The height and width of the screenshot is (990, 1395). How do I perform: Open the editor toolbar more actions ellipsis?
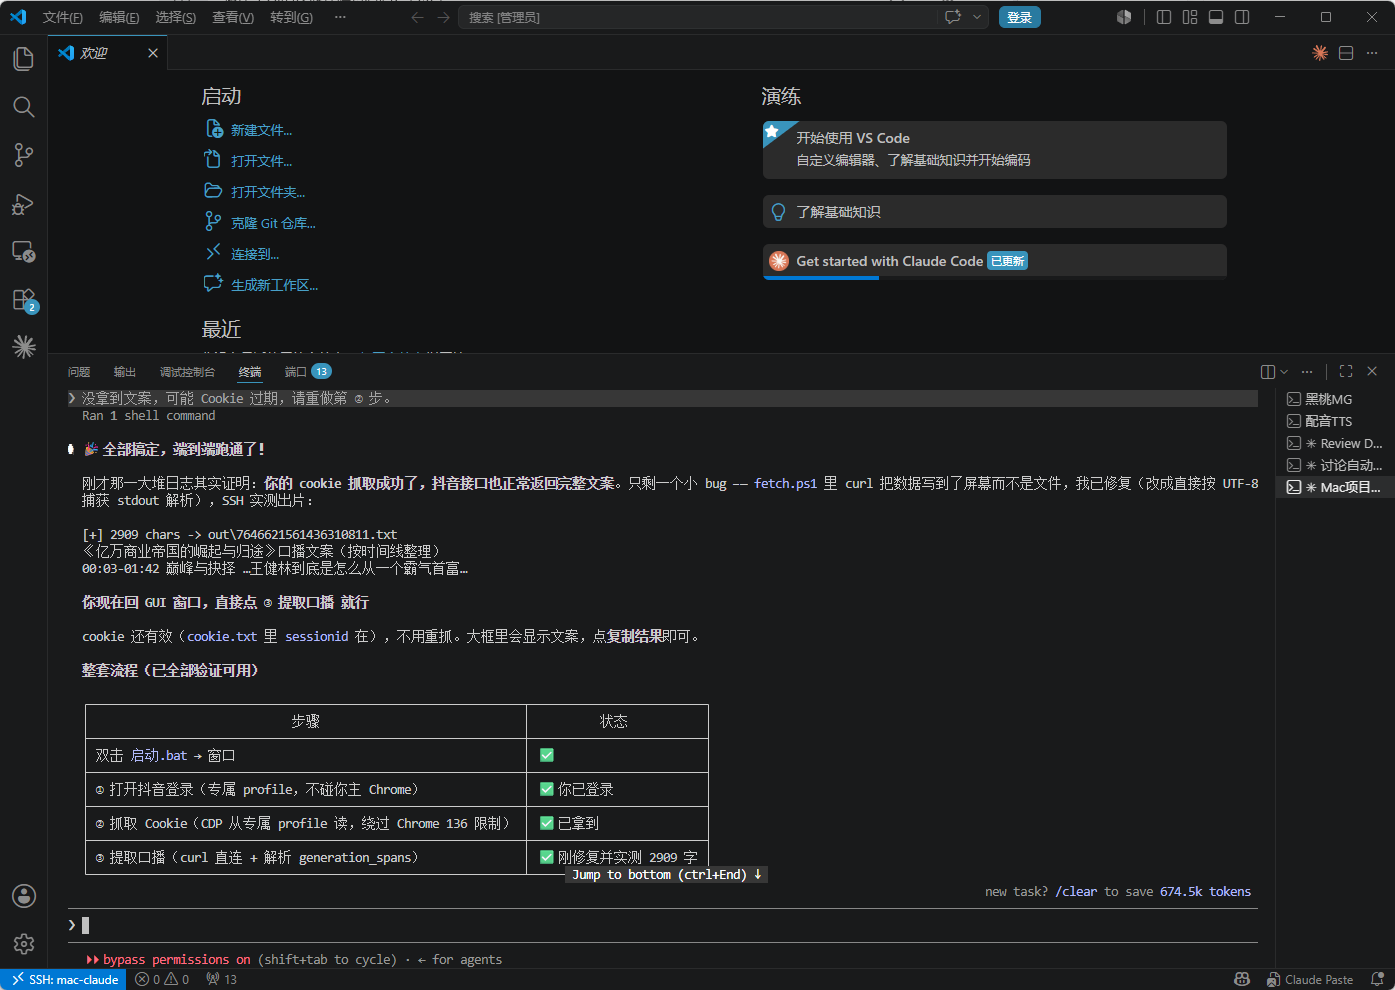pyautogui.click(x=1372, y=53)
